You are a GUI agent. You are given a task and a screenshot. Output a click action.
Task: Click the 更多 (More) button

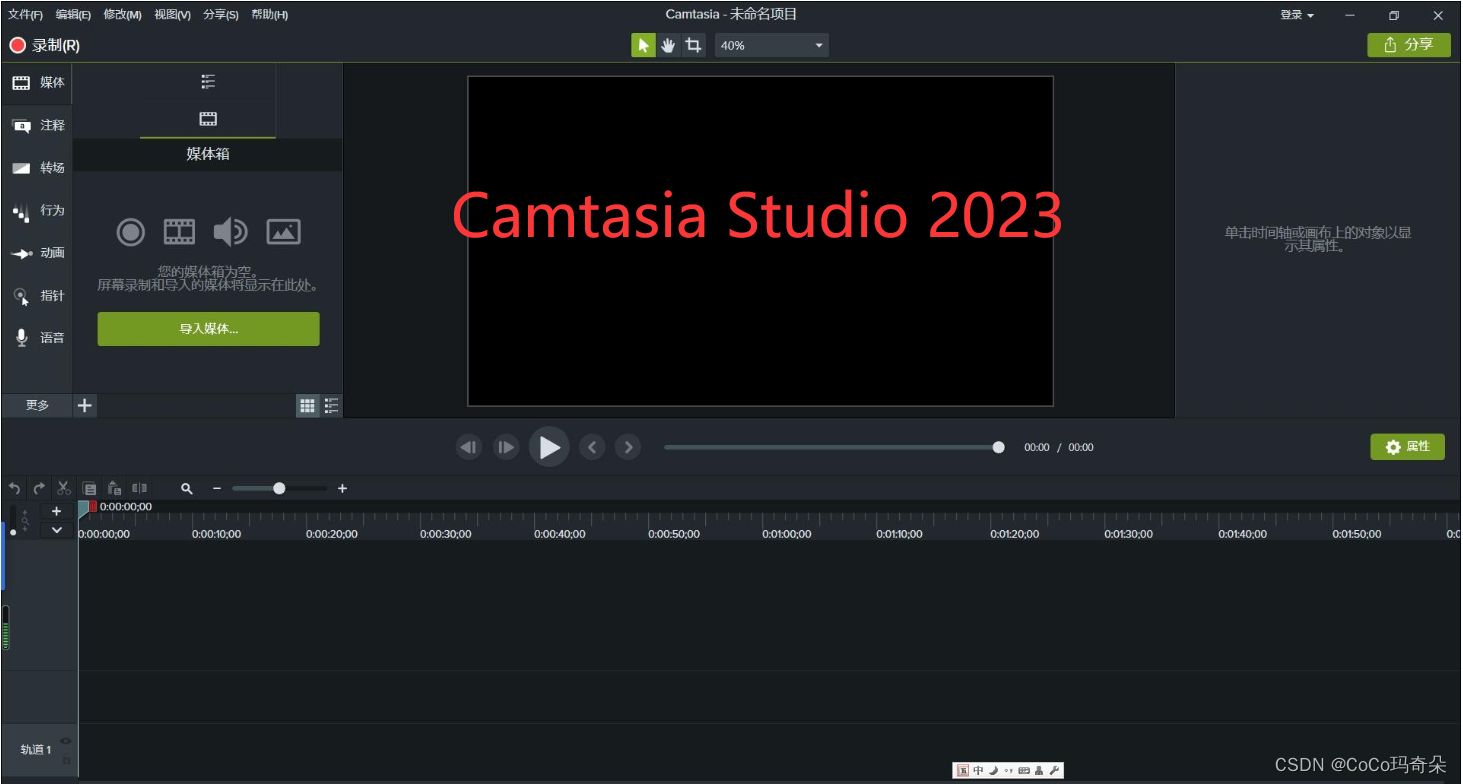click(x=37, y=405)
